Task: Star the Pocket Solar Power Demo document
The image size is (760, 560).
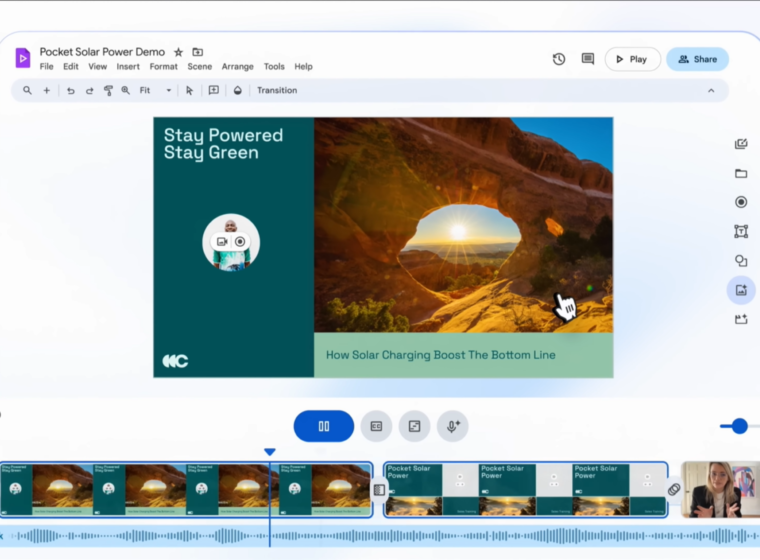Action: [x=178, y=52]
